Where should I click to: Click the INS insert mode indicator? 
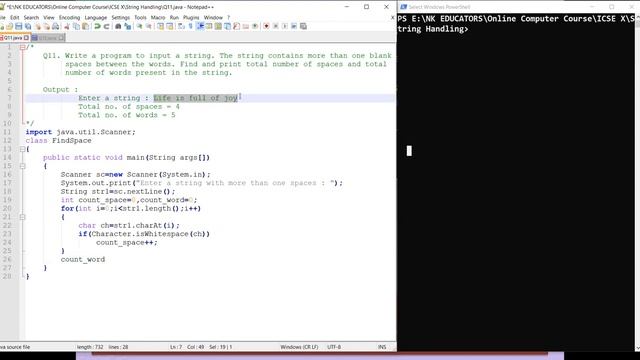click(x=382, y=347)
